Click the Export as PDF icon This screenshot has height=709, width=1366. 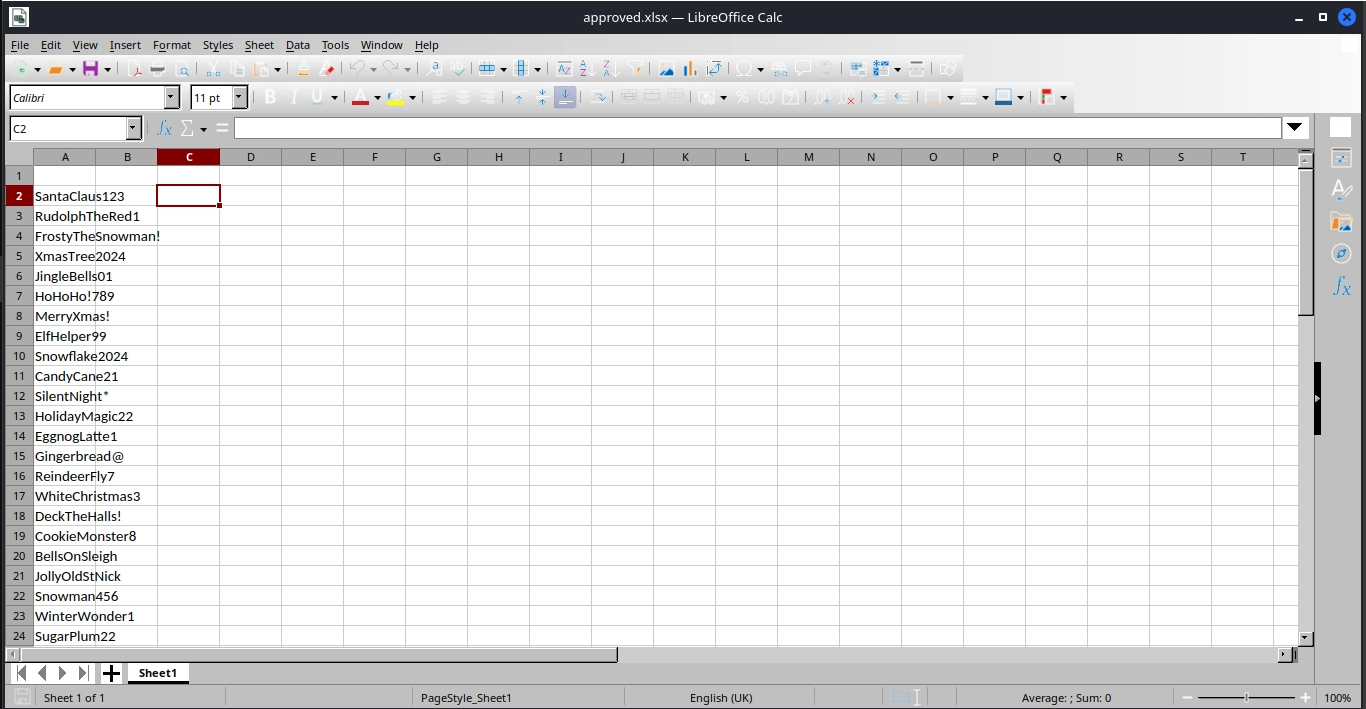point(134,69)
